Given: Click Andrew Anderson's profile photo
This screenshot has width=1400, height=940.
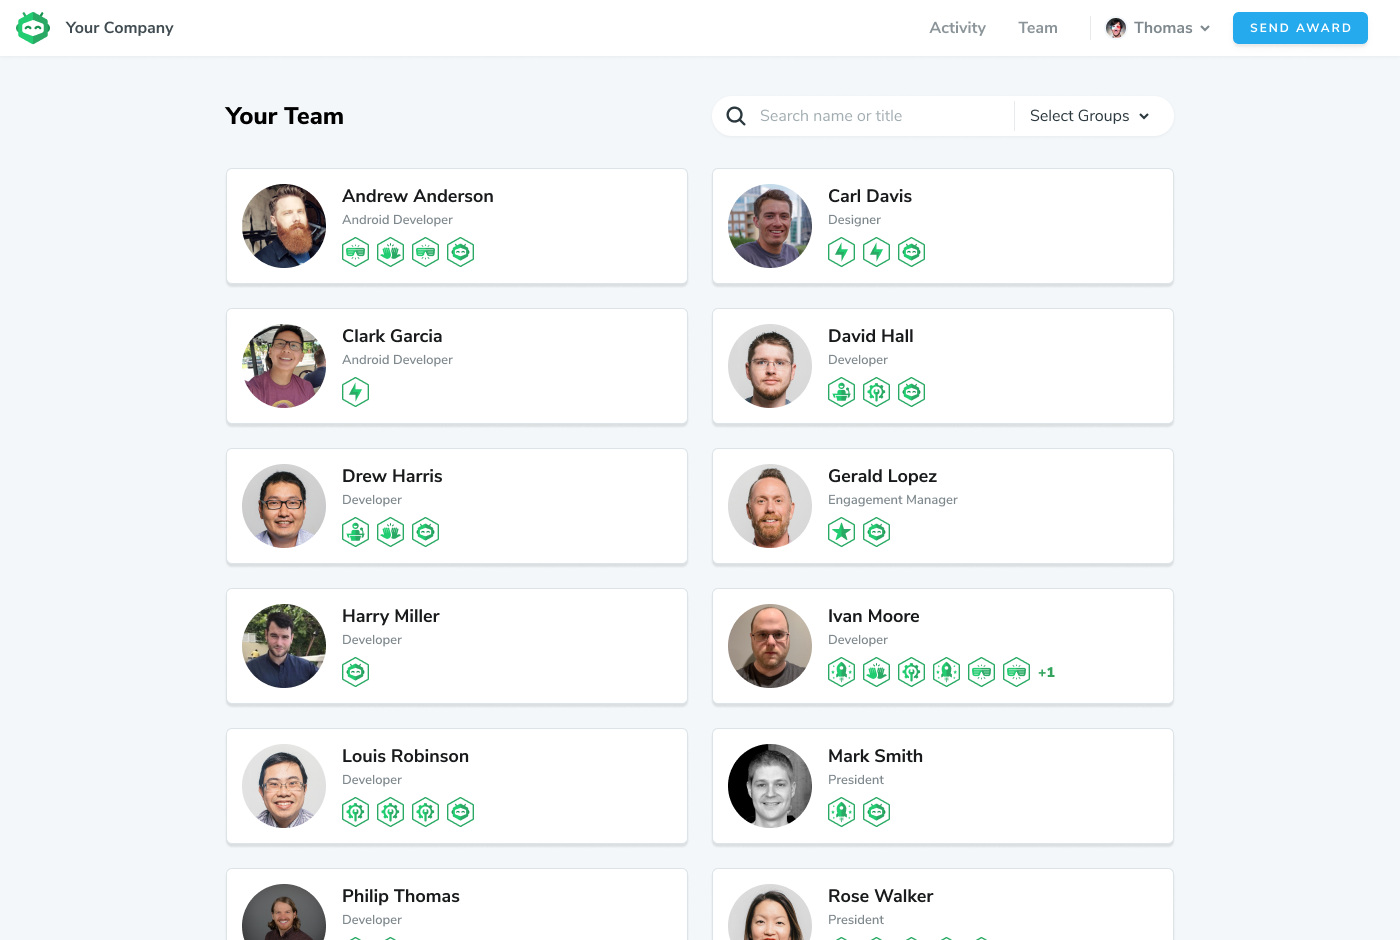Looking at the screenshot, I should [x=284, y=226].
